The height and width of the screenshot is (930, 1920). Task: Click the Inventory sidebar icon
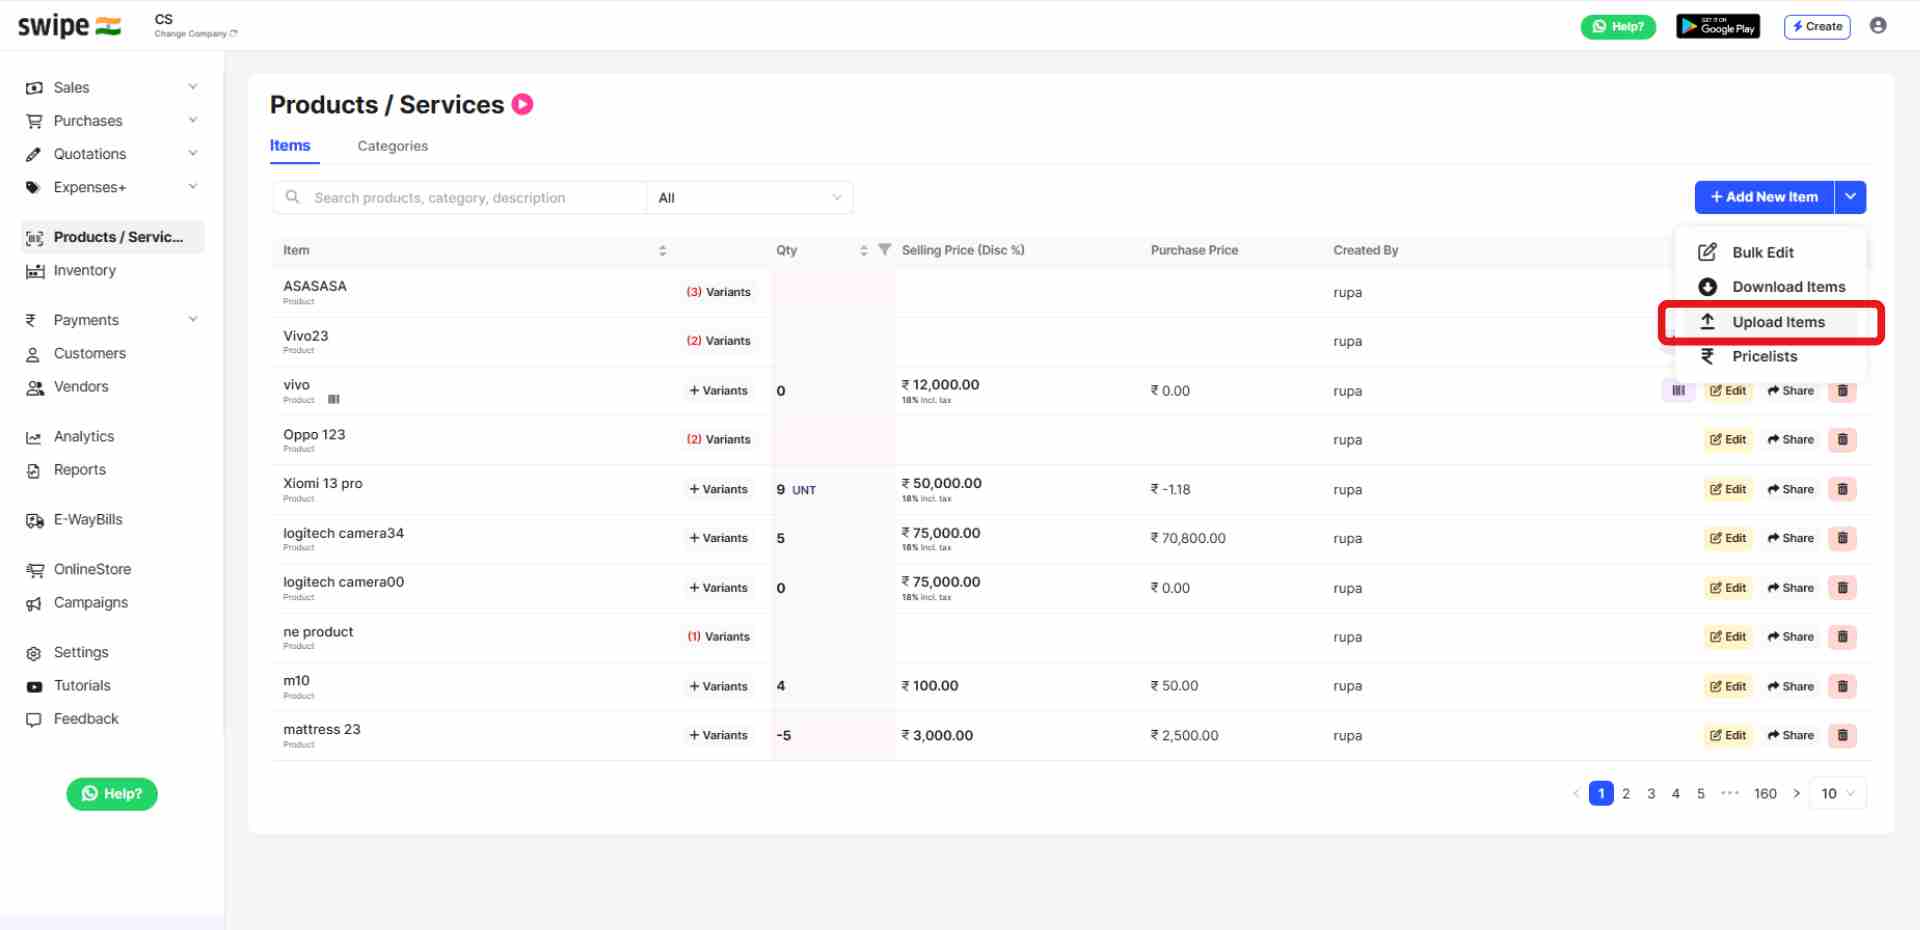34,271
